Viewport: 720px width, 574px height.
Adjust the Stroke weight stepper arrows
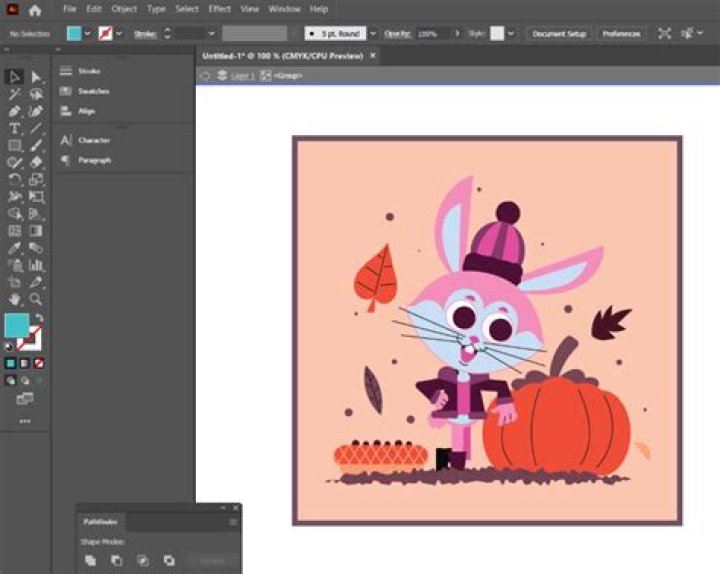[167, 34]
